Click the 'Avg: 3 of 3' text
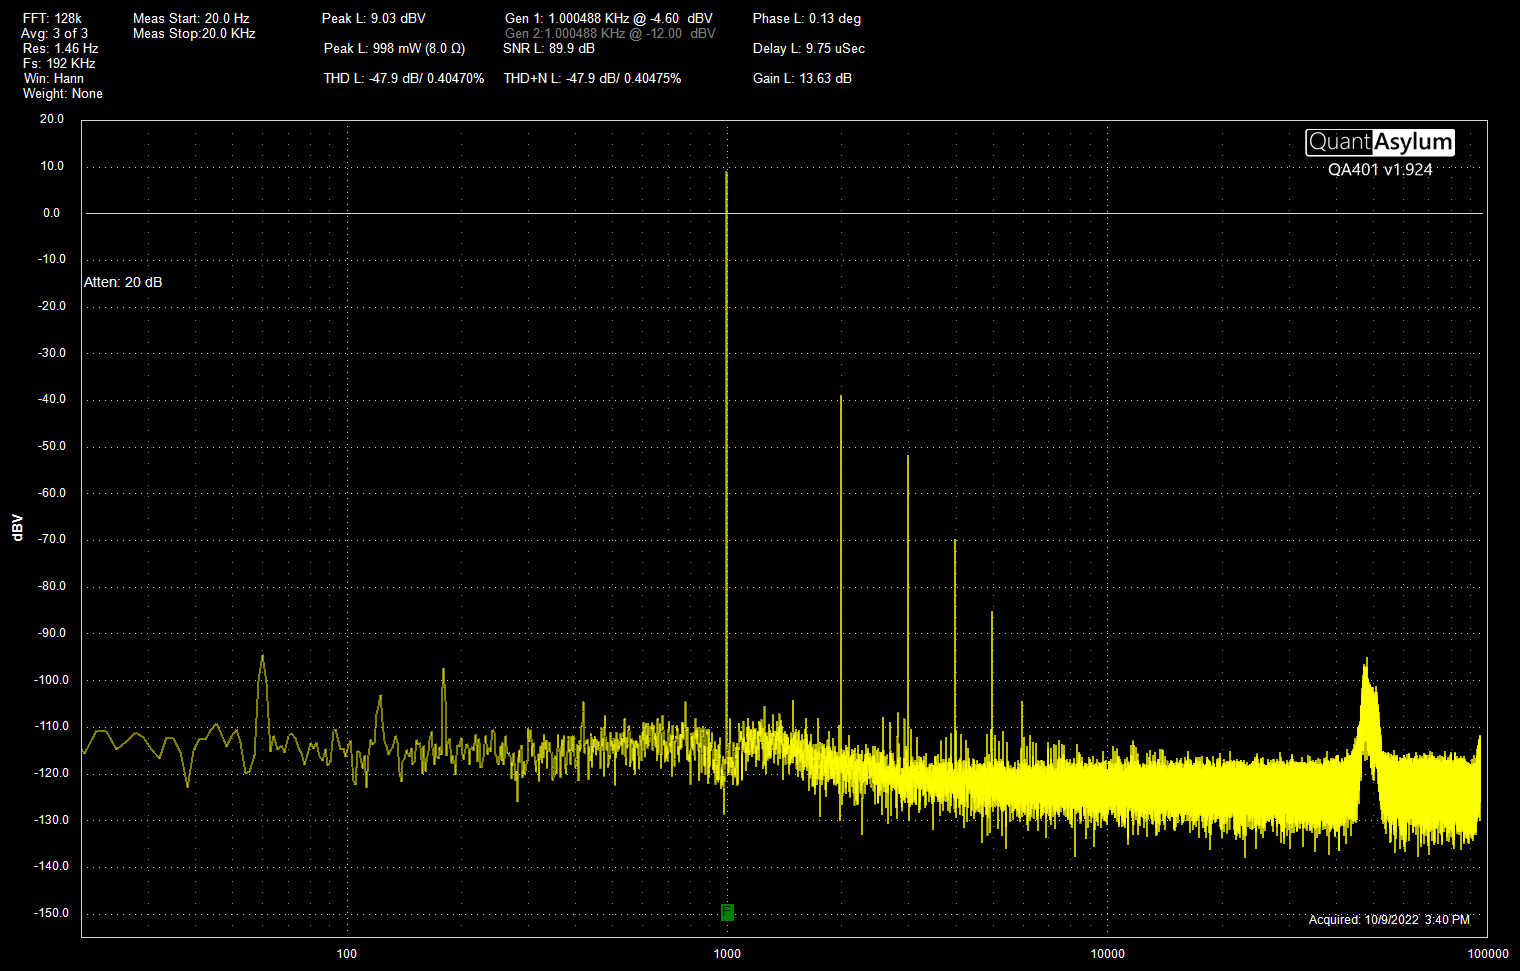1520x971 pixels. (x=54, y=34)
